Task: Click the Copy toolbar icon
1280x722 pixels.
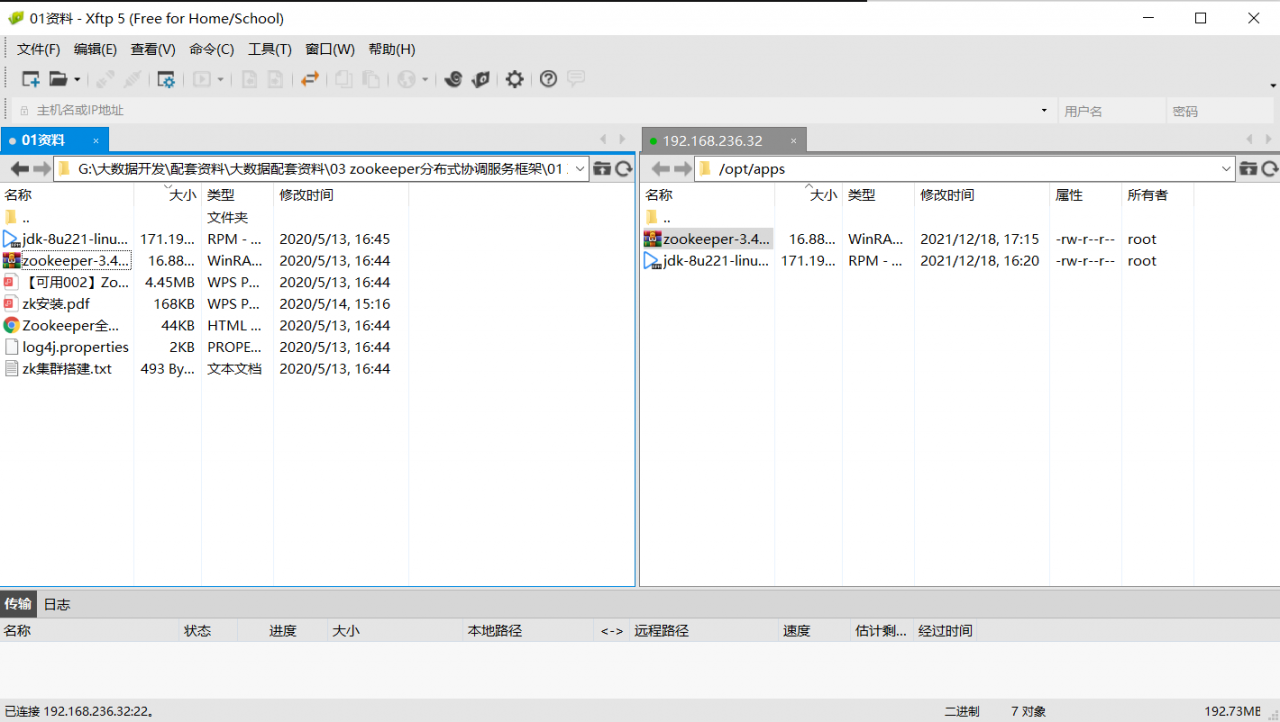Action: coord(343,79)
